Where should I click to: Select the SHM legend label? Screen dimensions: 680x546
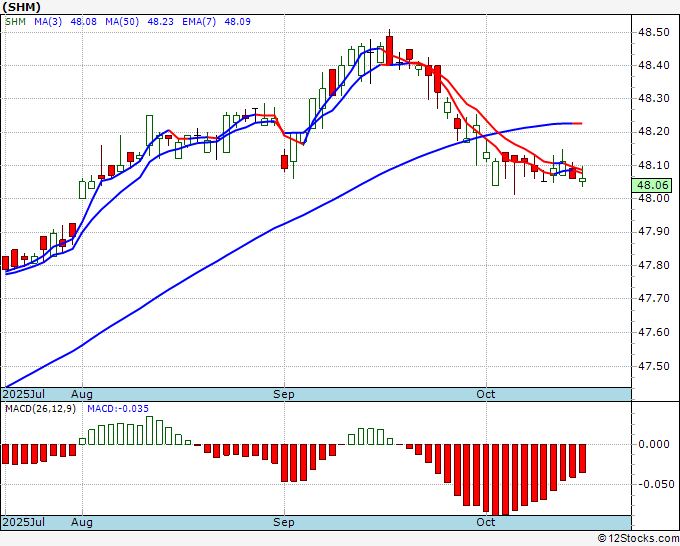(16, 21)
